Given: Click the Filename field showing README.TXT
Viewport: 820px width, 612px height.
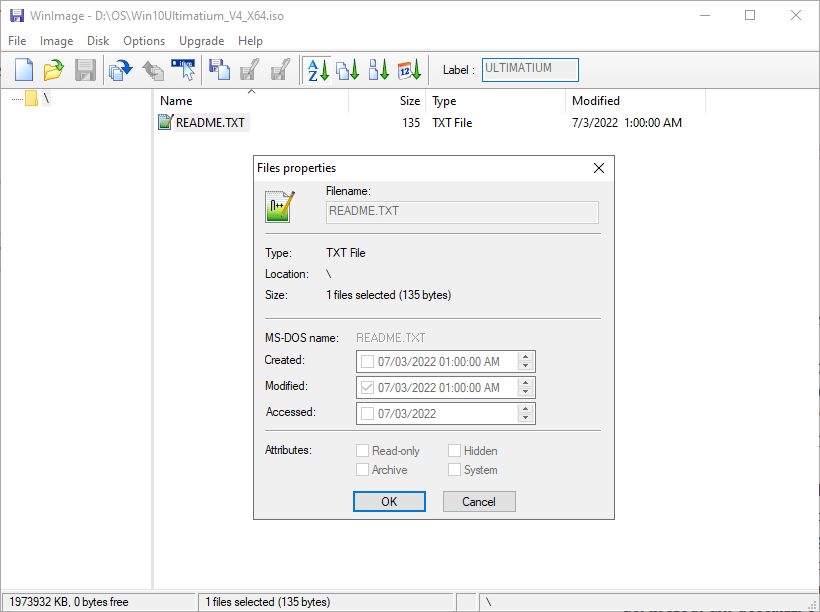Looking at the screenshot, I should (x=462, y=212).
